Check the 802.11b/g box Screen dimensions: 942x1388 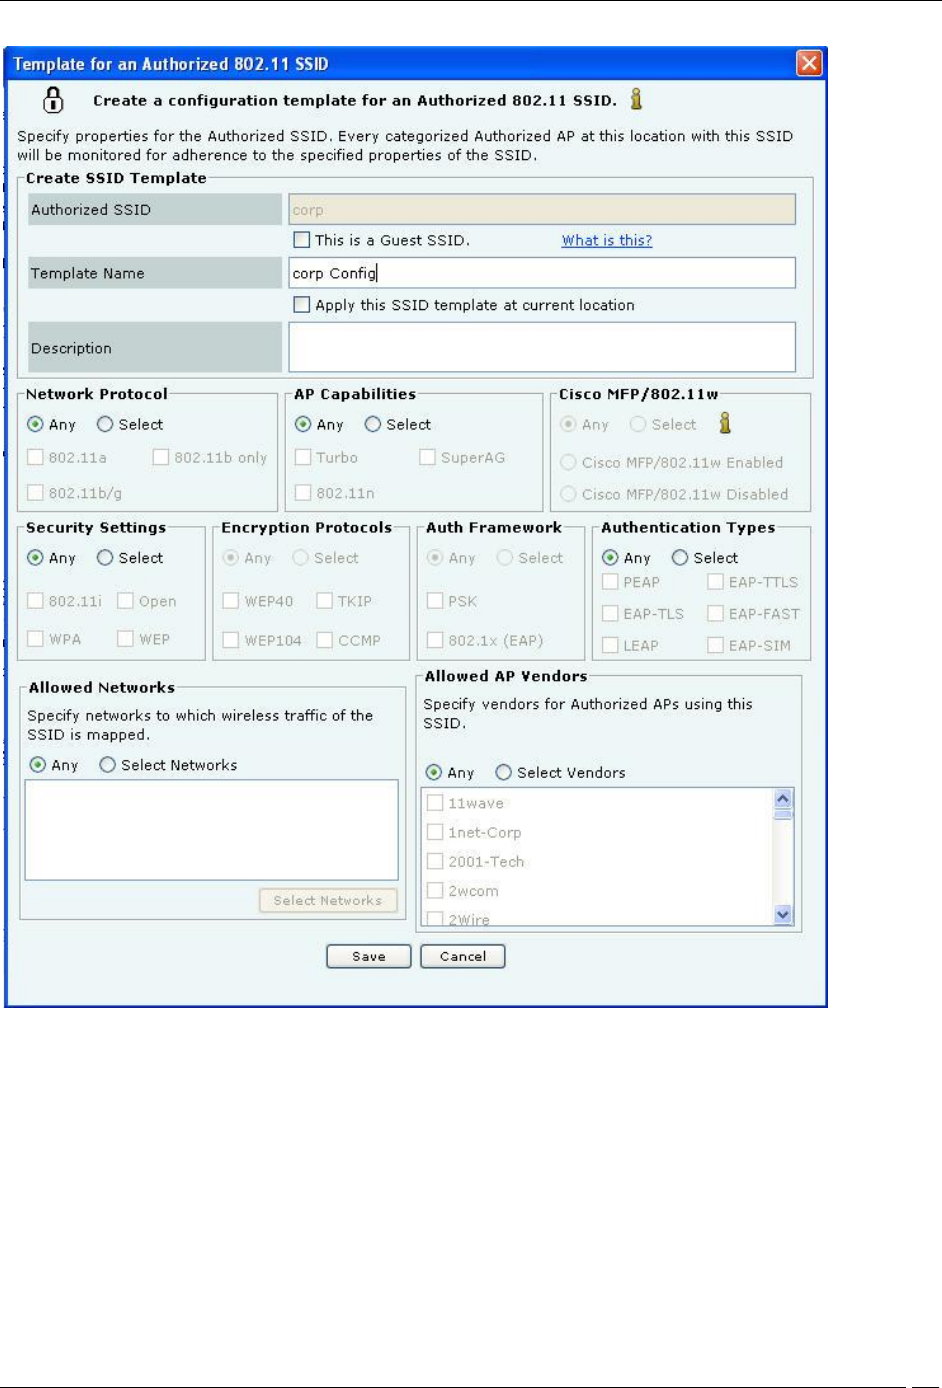coord(36,492)
